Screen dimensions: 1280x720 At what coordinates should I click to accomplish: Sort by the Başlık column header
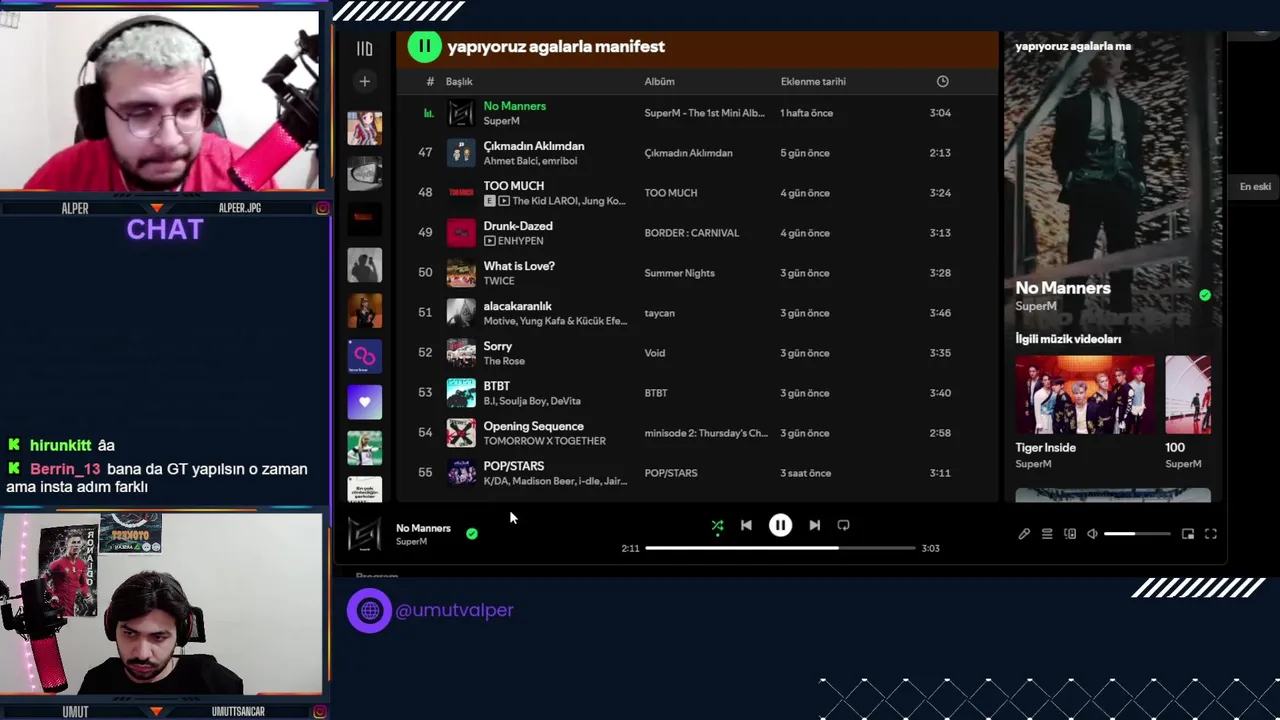(x=459, y=81)
